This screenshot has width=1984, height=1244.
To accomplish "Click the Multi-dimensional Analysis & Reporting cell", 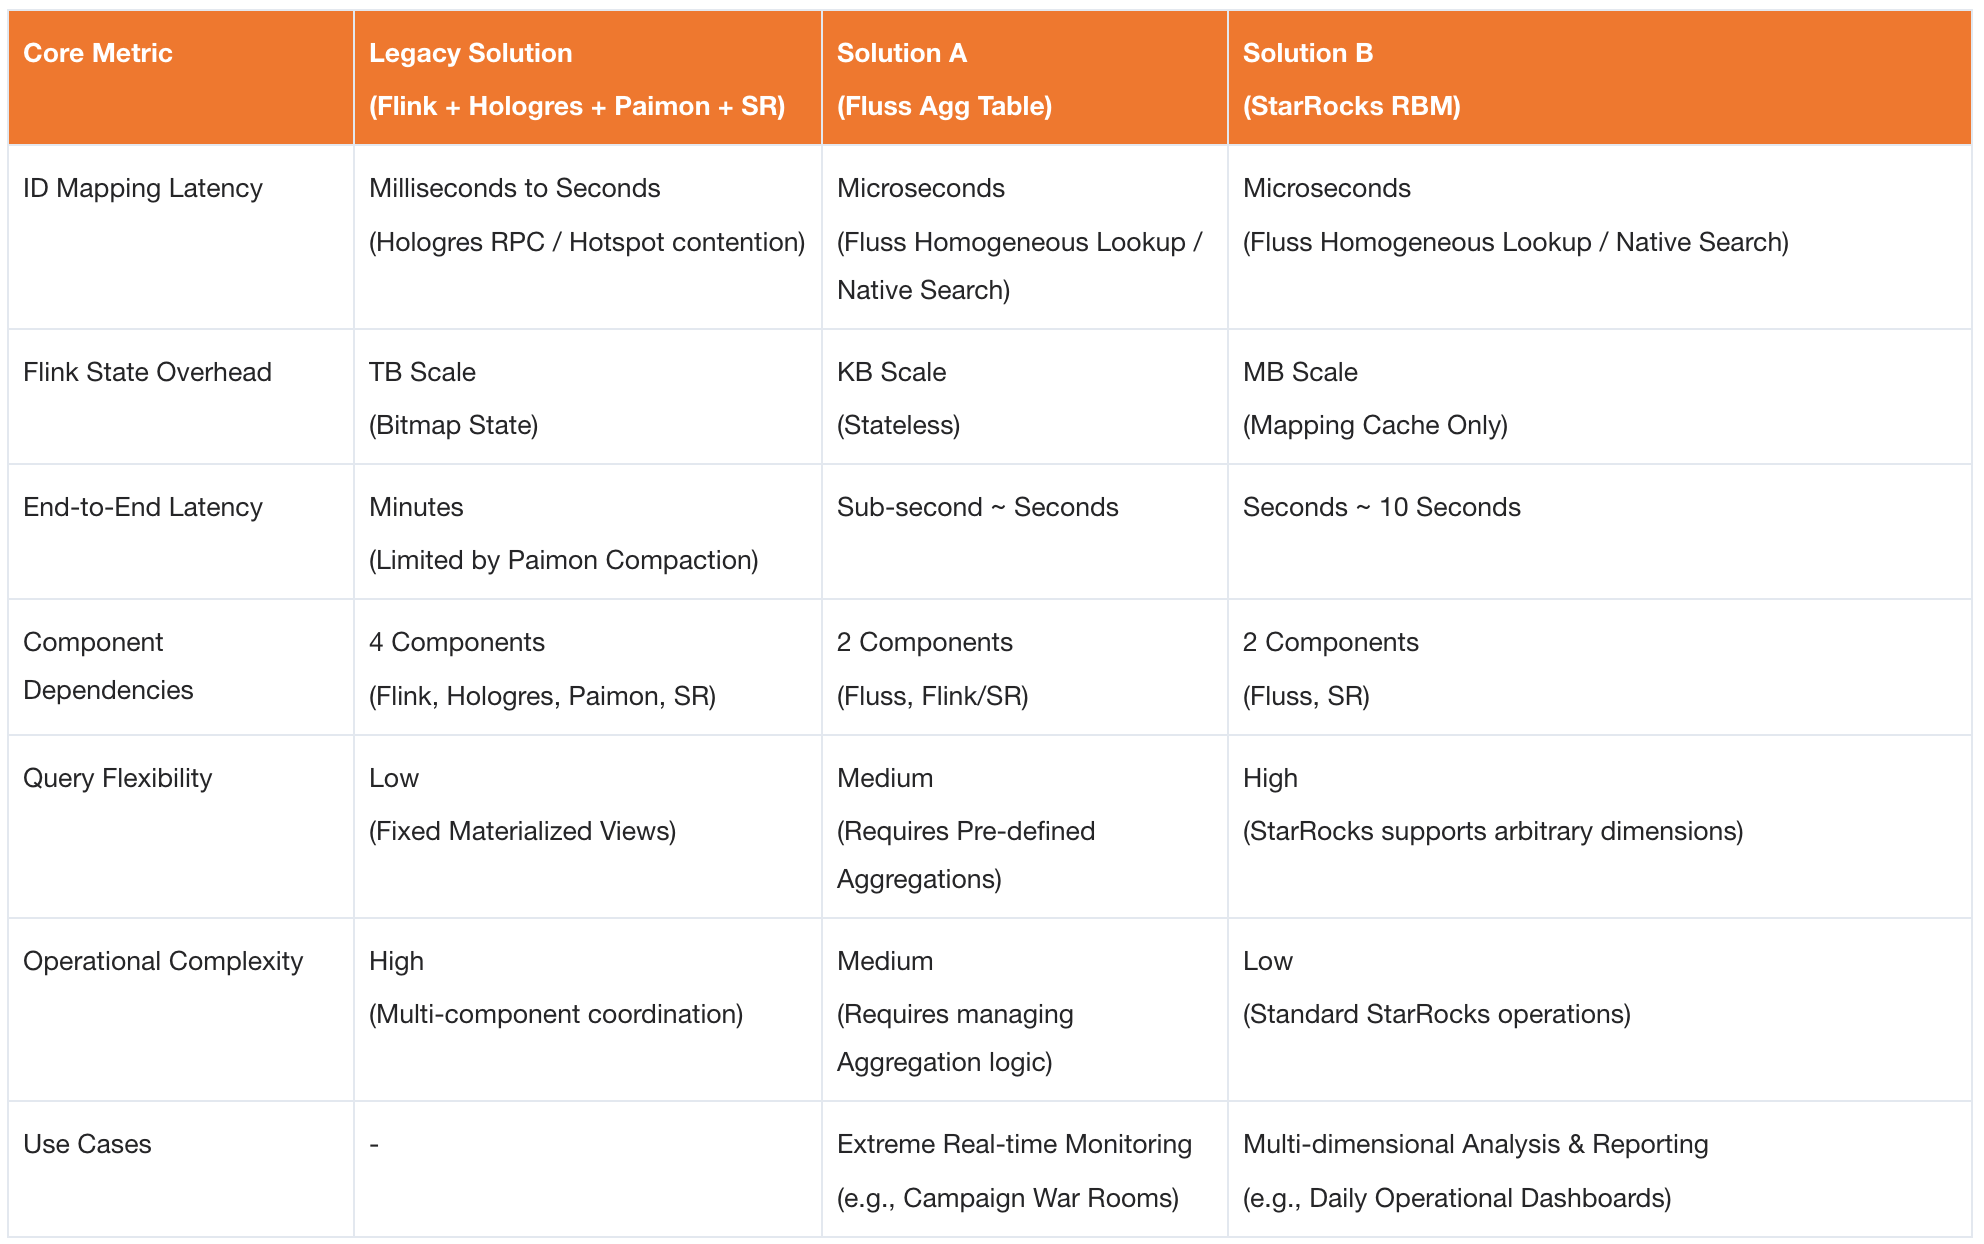I will (1475, 1145).
